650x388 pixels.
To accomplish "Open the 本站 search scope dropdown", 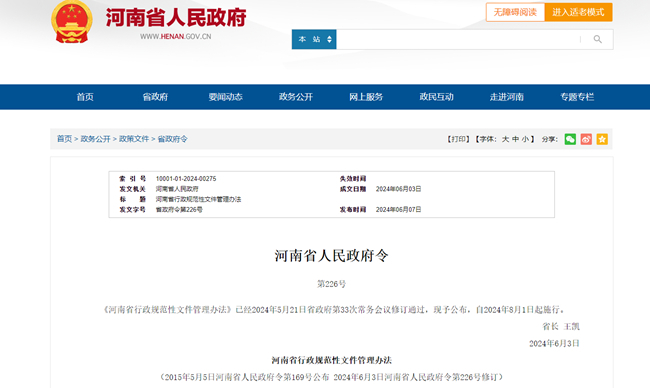I will [x=314, y=39].
